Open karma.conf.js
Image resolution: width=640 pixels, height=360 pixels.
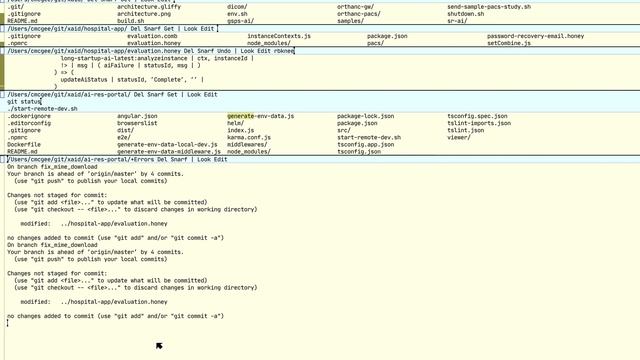[249, 138]
